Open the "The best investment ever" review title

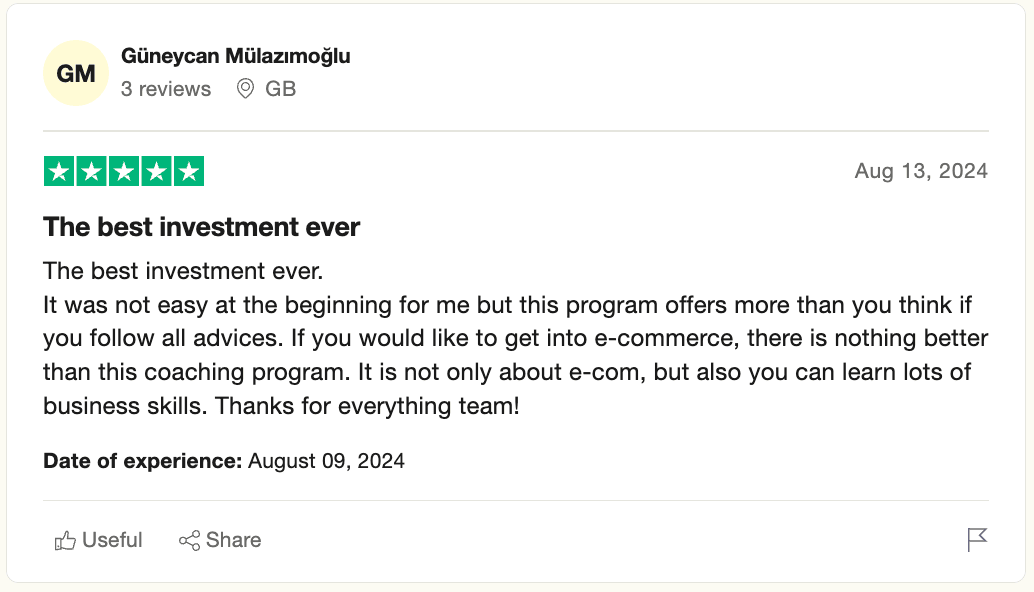(x=201, y=227)
